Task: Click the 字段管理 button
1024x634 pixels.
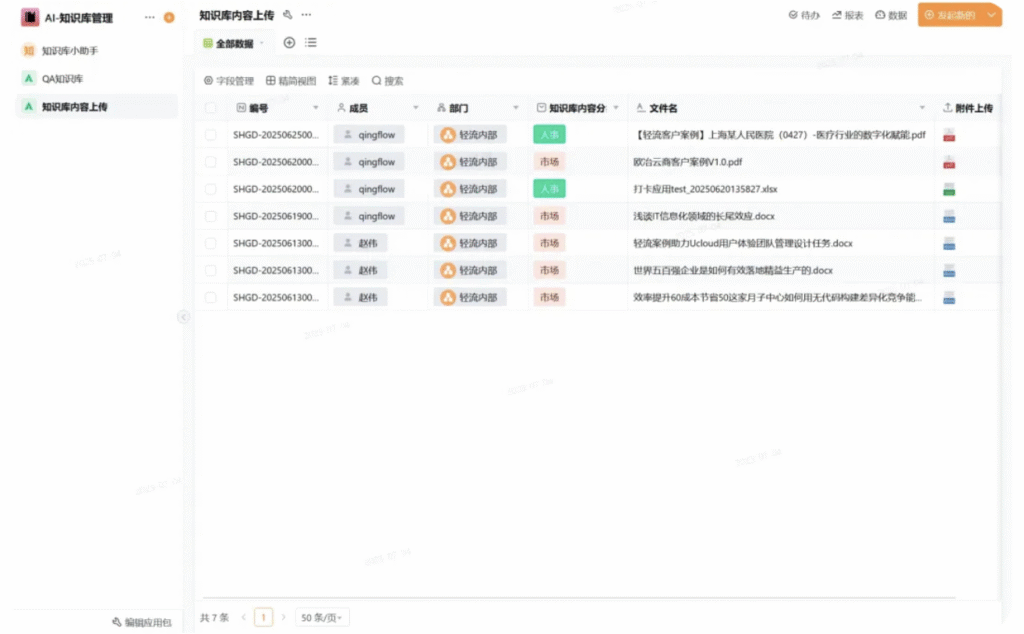Action: pos(229,81)
